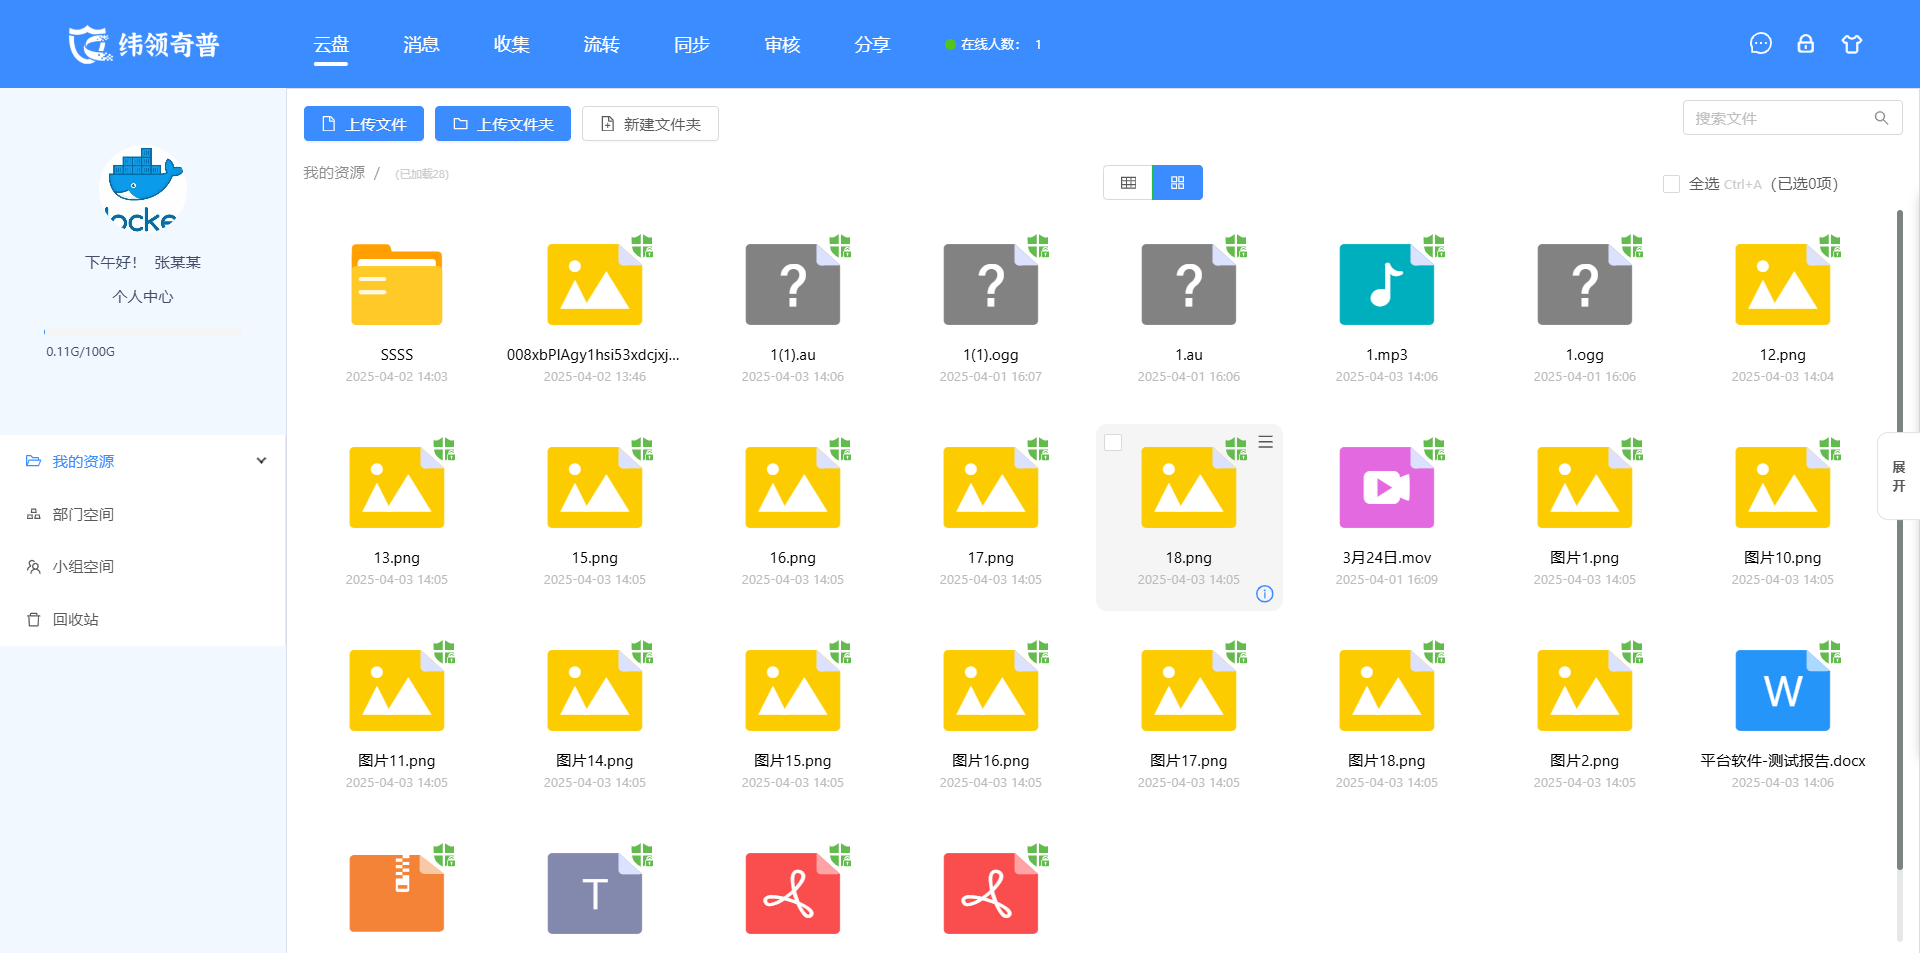This screenshot has width=1920, height=953.
Task: Click the 1(1).au unknown file icon
Action: (x=793, y=285)
